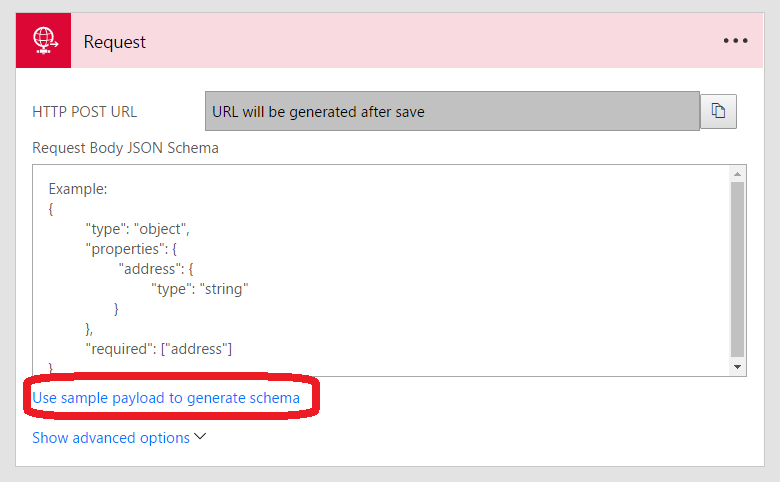780x482 pixels.
Task: Copy the HTTP POST URL
Action: point(718,111)
